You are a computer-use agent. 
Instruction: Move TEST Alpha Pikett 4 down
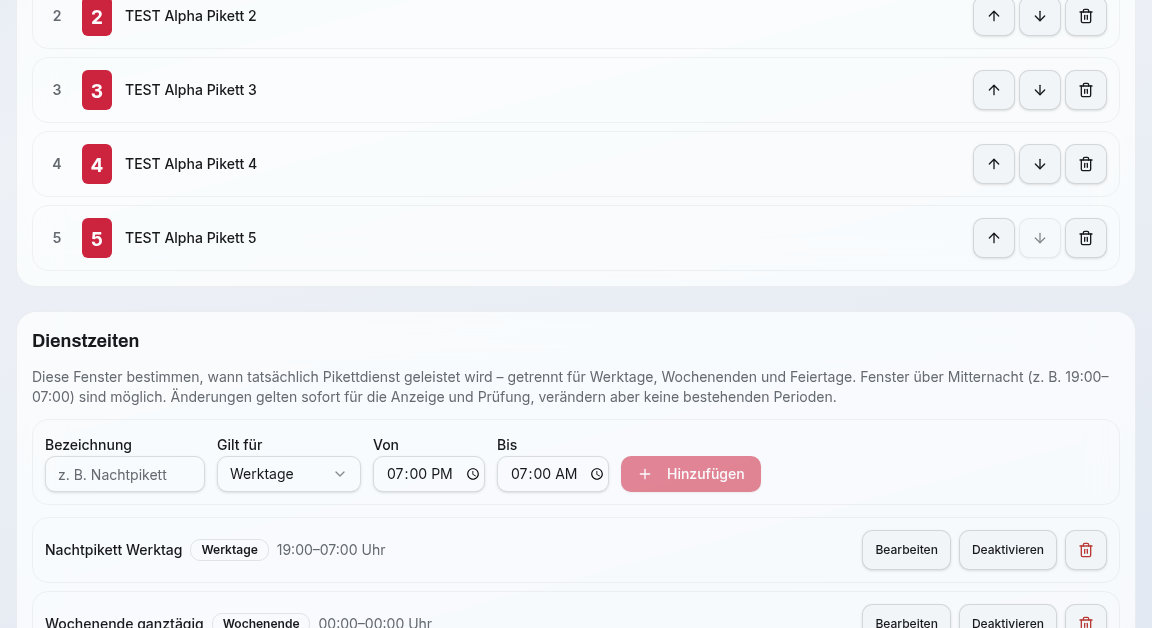pyautogui.click(x=1040, y=165)
